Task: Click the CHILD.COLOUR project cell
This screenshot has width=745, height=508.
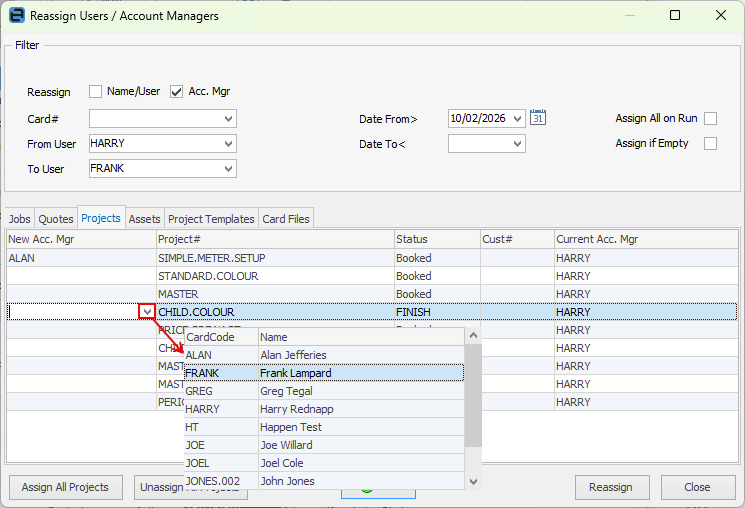Action: tap(275, 312)
